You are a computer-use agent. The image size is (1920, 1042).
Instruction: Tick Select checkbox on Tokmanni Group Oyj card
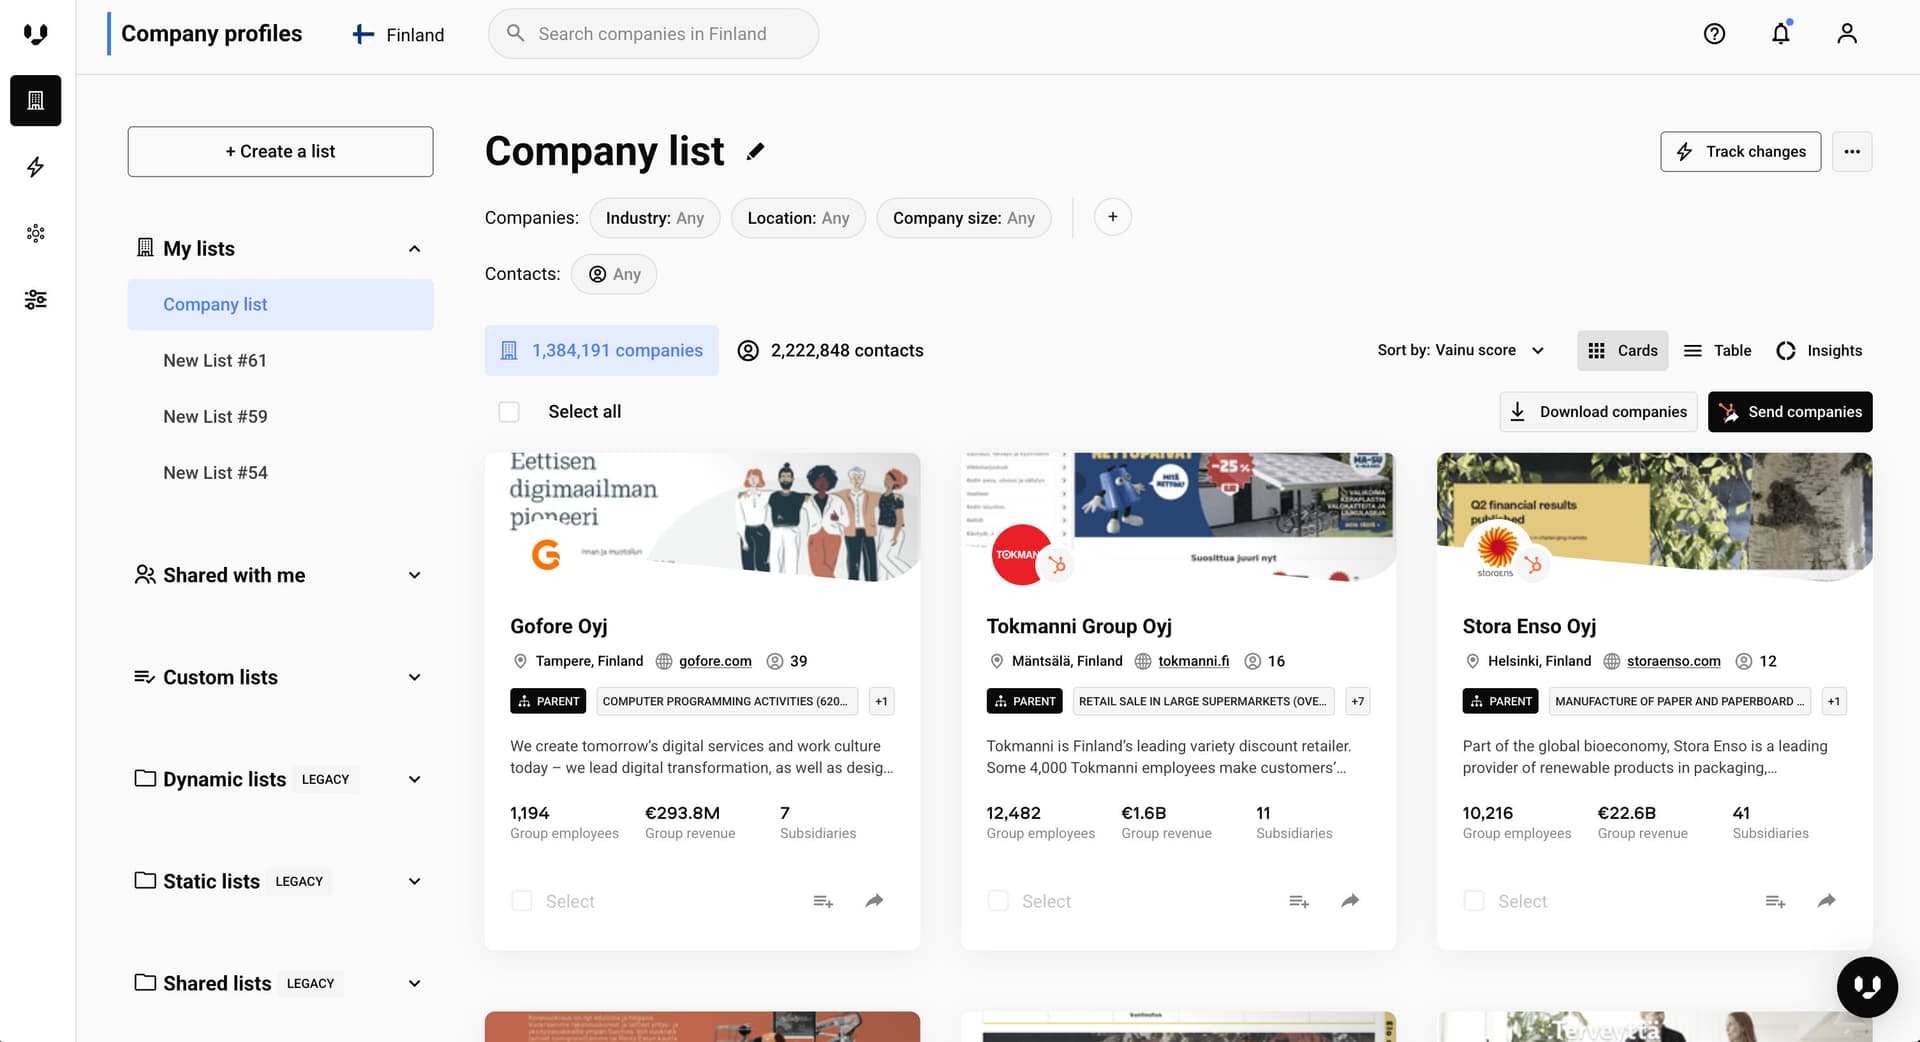click(998, 901)
